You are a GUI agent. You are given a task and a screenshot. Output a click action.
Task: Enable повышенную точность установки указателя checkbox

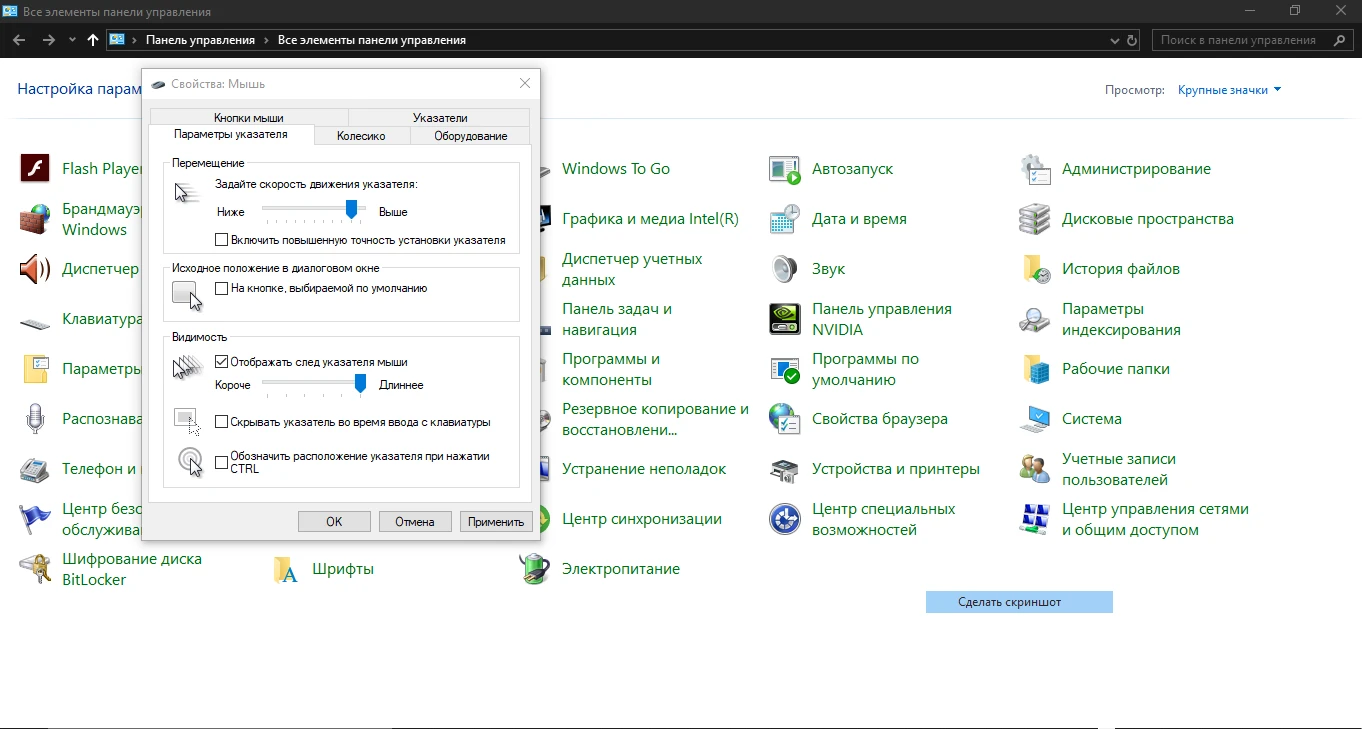coord(222,240)
